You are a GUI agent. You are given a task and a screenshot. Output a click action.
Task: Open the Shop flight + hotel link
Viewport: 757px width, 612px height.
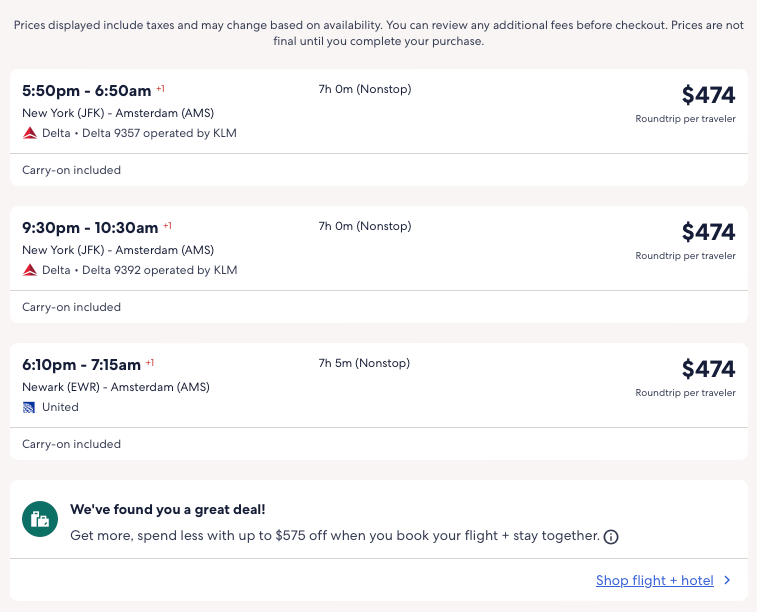coord(654,580)
